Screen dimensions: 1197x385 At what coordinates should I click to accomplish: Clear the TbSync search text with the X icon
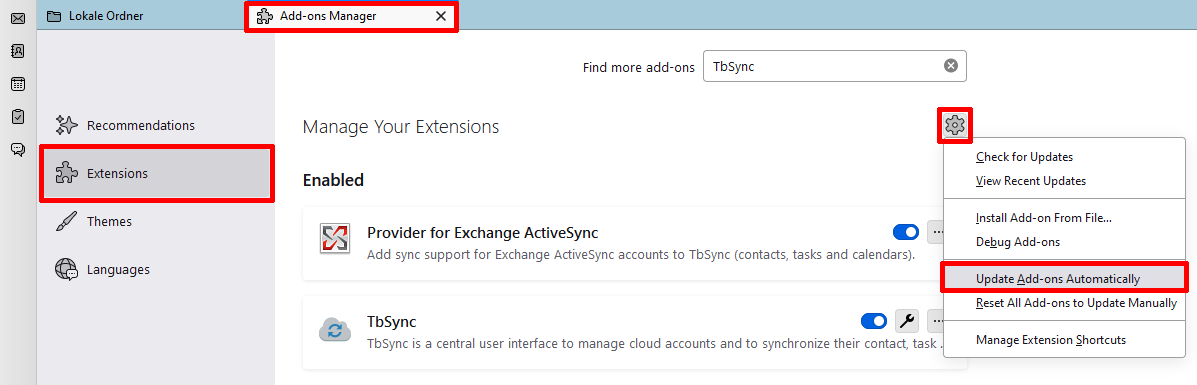(950, 66)
